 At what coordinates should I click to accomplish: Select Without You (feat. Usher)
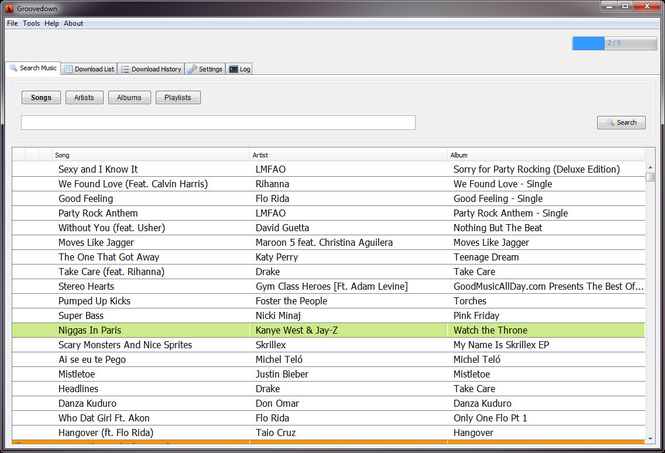(112, 228)
